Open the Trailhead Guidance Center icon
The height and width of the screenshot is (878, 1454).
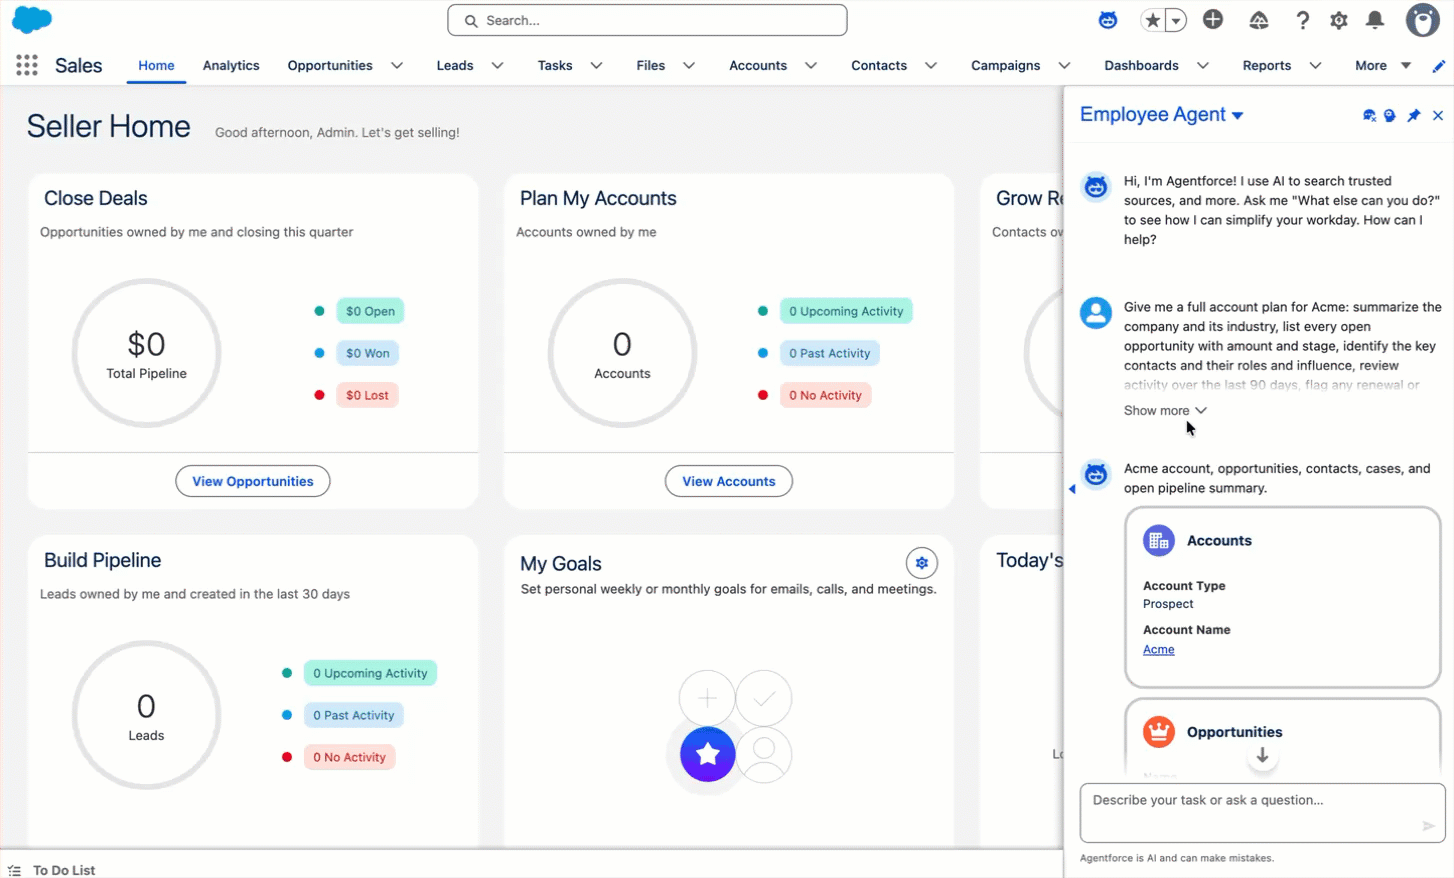[1258, 20]
